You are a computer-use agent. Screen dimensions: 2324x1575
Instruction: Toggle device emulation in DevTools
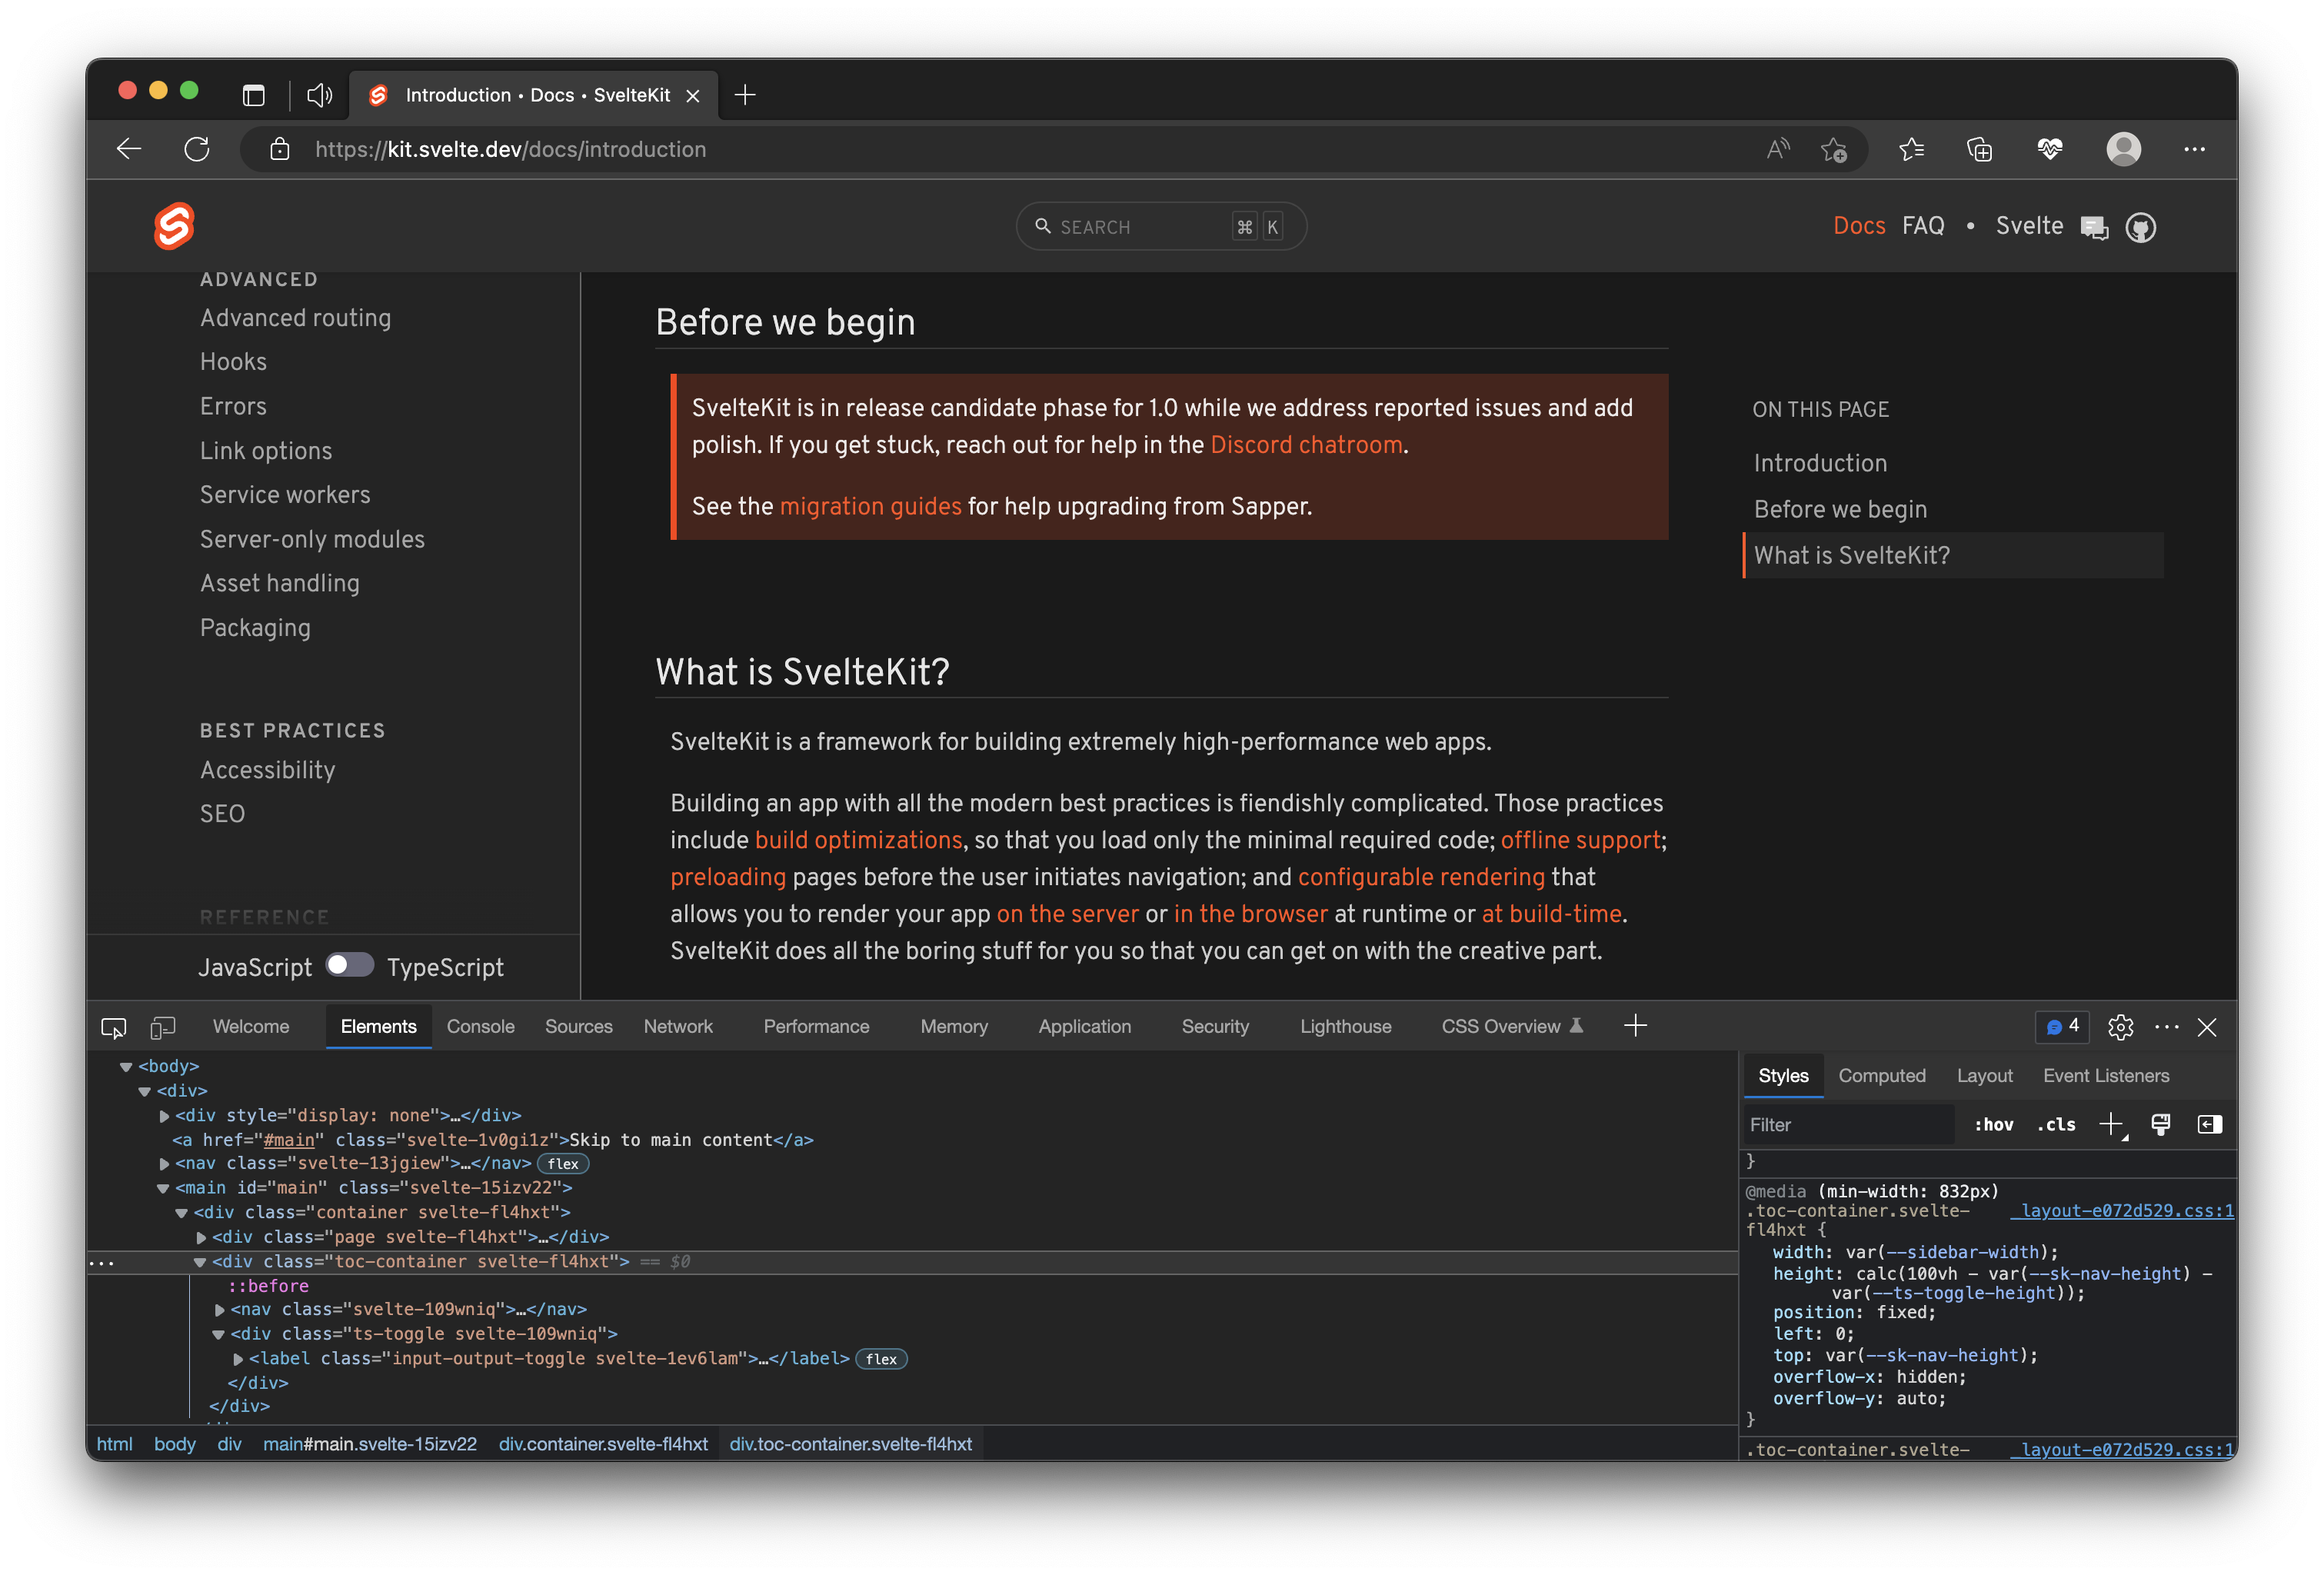point(163,1027)
